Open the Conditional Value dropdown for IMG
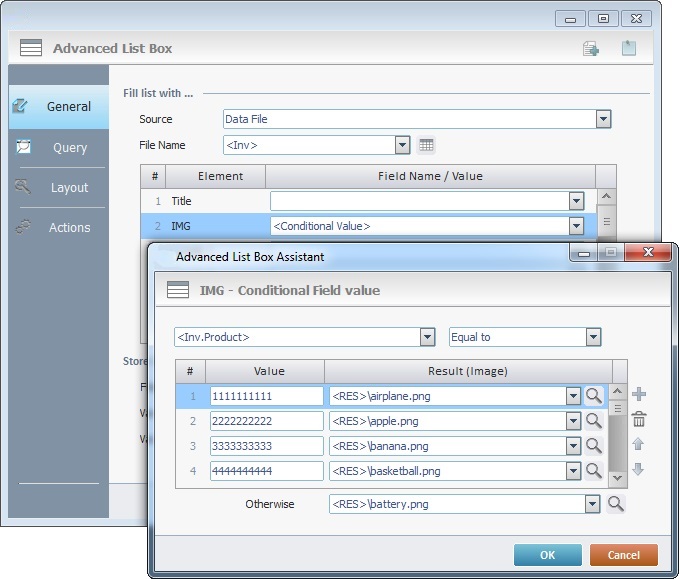The width and height of the screenshot is (679, 579). 576,226
